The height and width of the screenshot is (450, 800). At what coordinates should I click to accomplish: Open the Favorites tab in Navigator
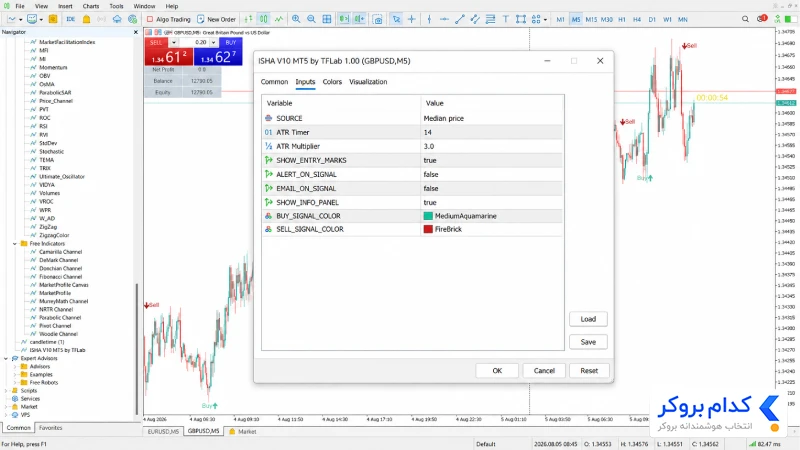[51, 428]
